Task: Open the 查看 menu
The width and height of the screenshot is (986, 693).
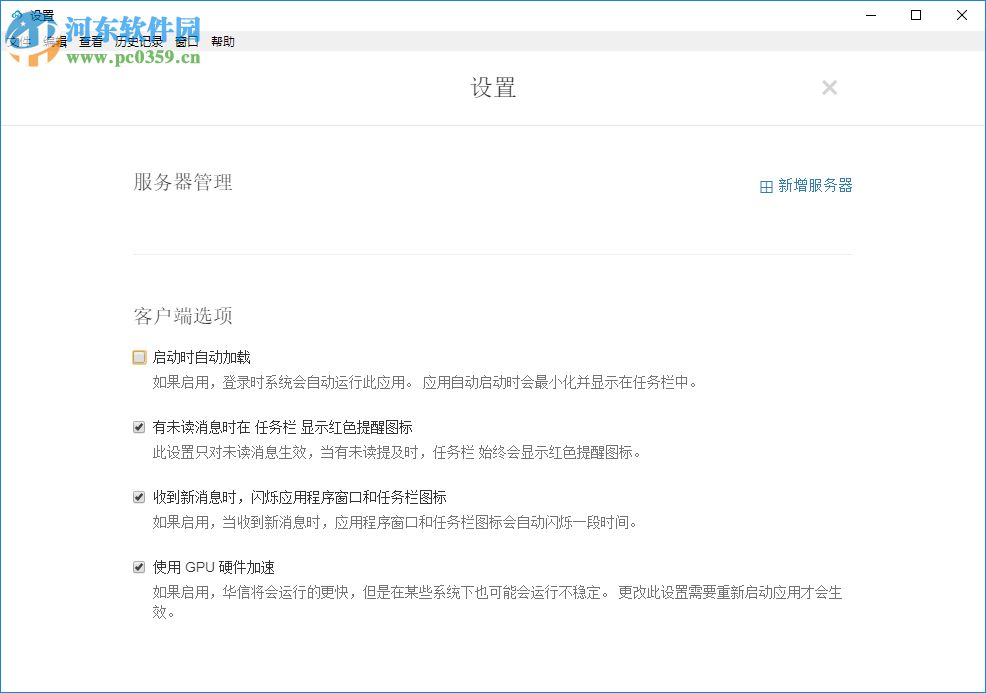Action: [x=90, y=41]
